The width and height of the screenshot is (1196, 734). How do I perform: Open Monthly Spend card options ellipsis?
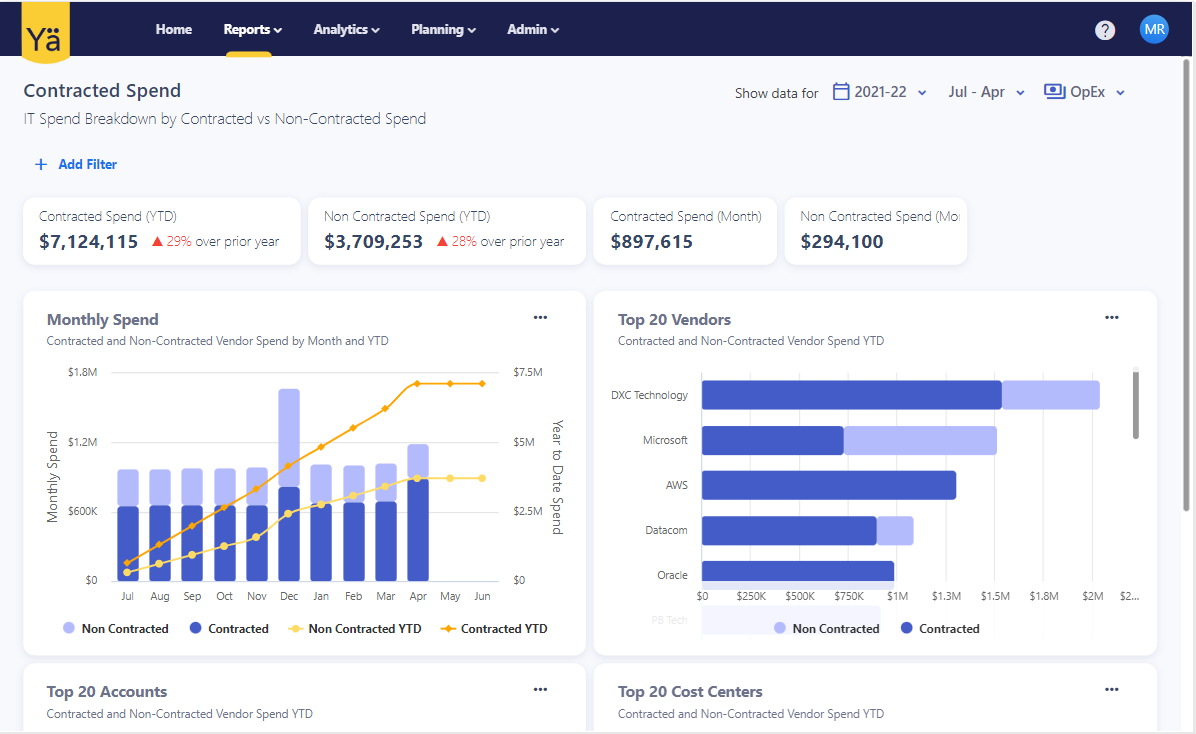click(540, 318)
